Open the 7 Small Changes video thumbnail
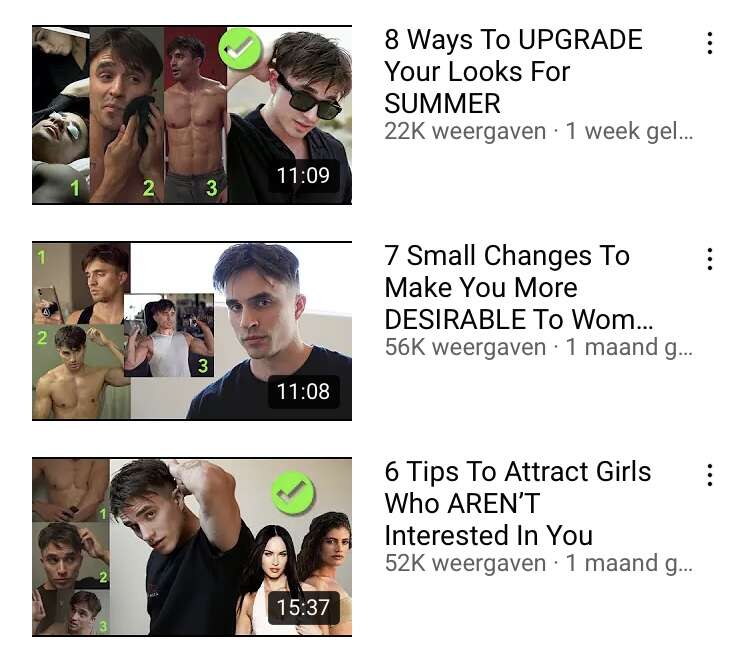The width and height of the screenshot is (750, 654). click(192, 331)
